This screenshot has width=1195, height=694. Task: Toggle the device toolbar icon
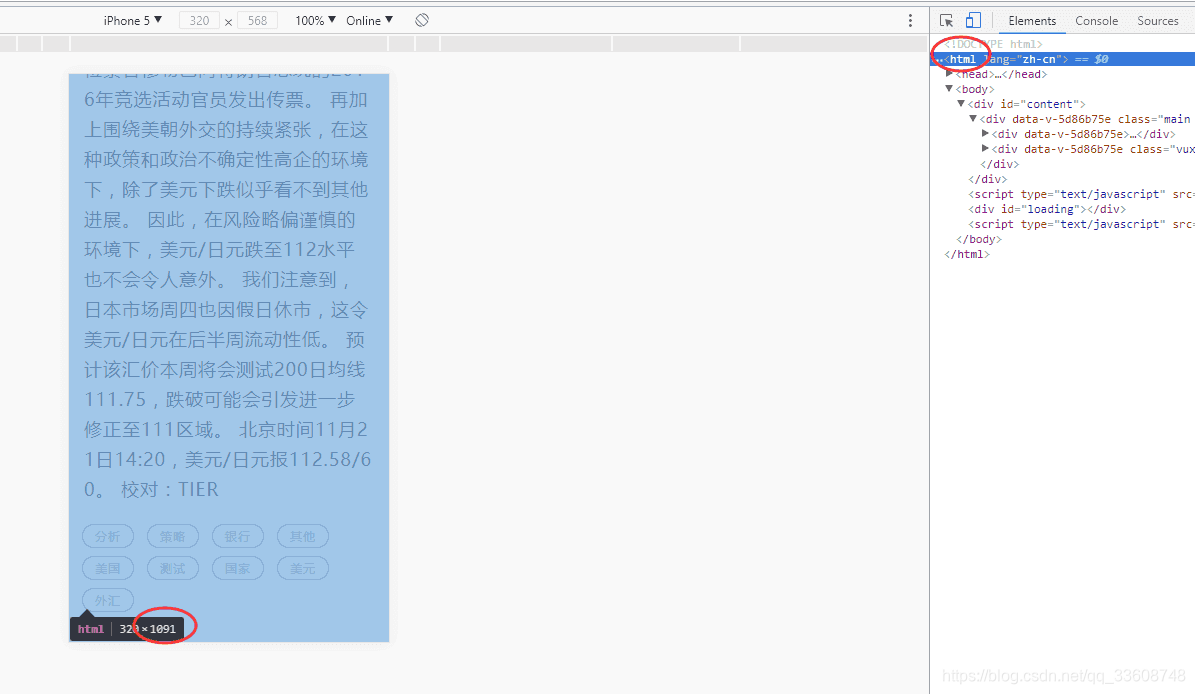[973, 20]
